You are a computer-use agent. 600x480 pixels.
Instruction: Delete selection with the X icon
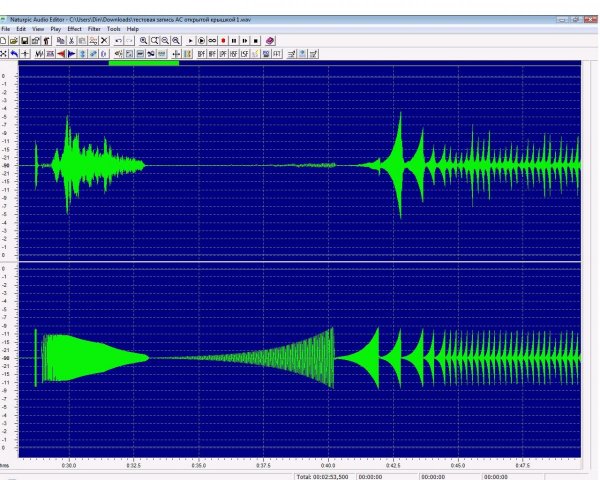tap(104, 41)
